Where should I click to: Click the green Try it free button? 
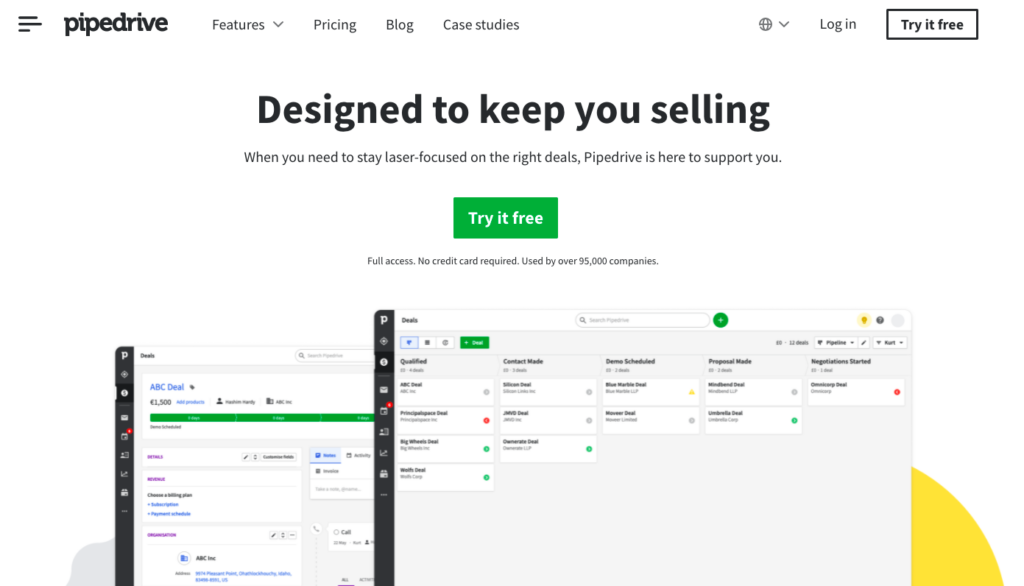[505, 218]
